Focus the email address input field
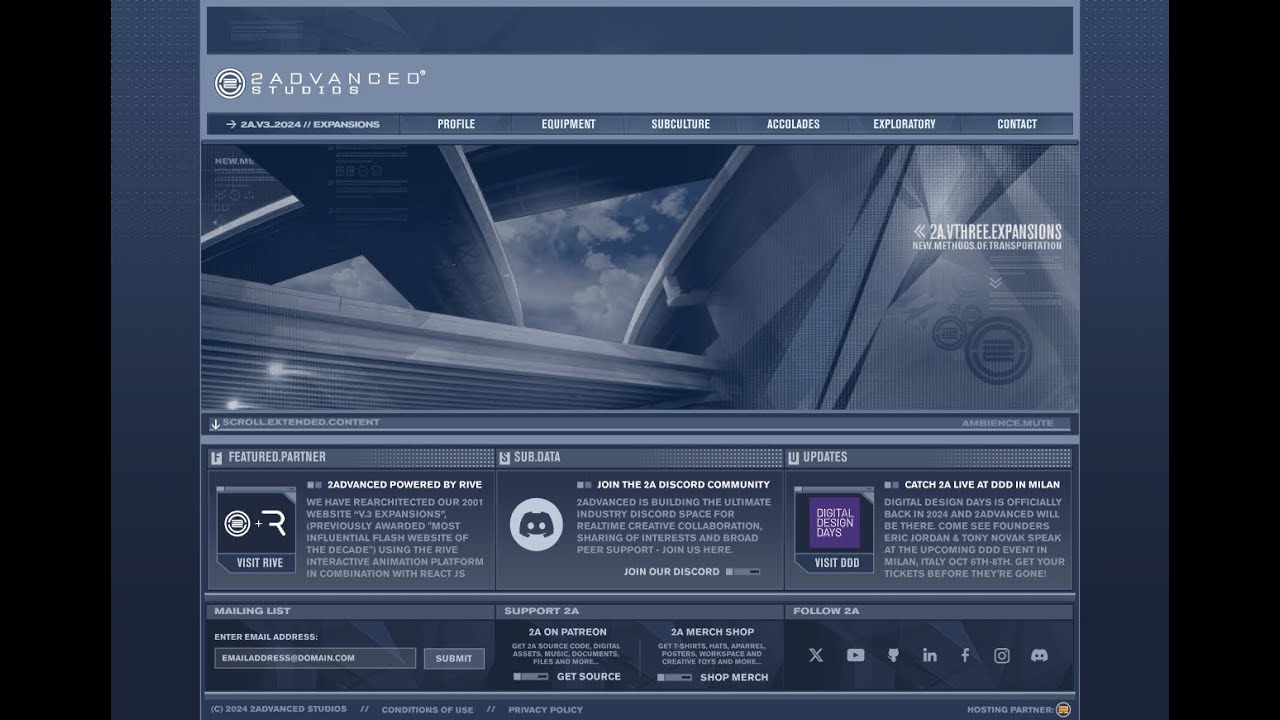 point(315,658)
